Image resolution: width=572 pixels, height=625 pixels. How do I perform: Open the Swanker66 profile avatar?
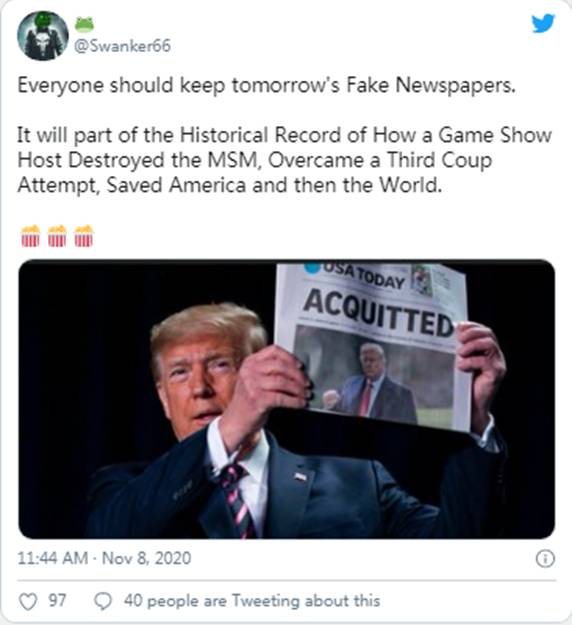pyautogui.click(x=43, y=35)
